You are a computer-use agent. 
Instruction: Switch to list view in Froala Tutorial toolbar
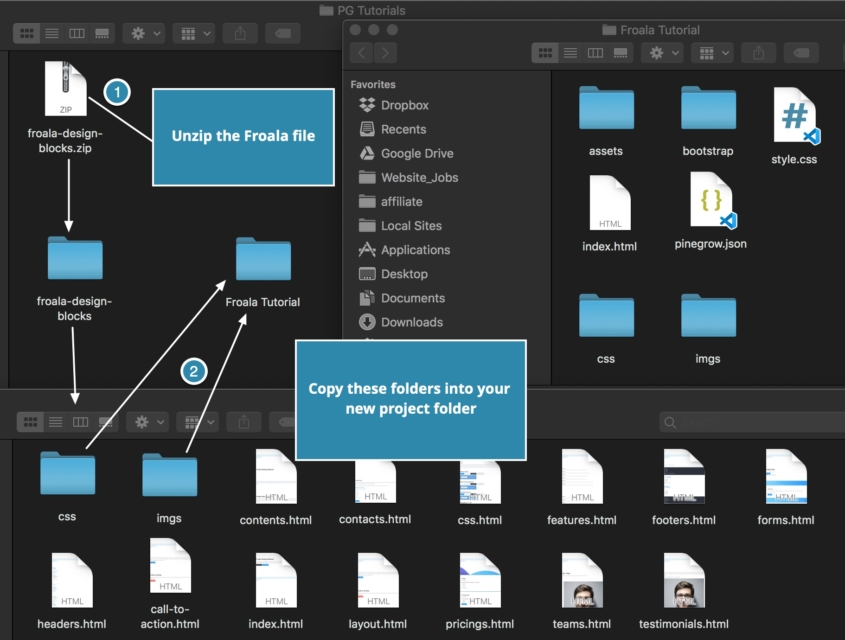[x=570, y=53]
